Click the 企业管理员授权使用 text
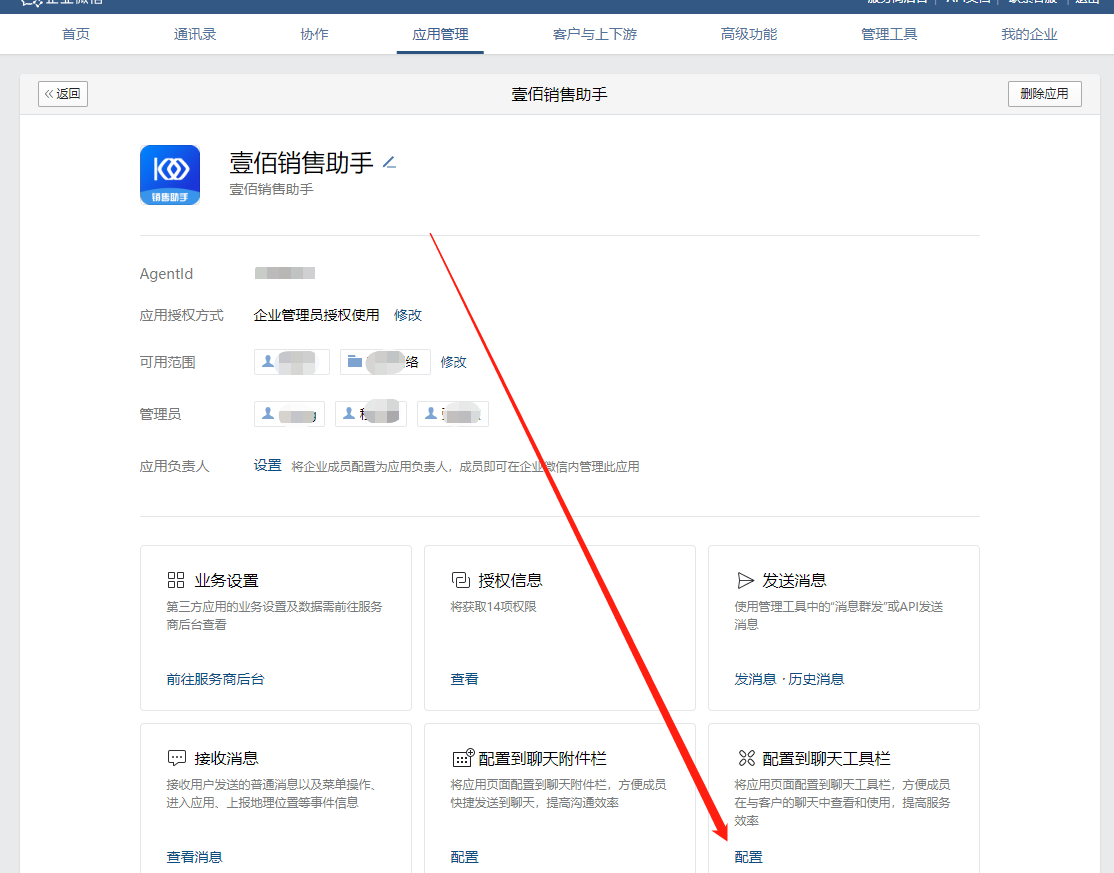The width and height of the screenshot is (1114, 873). tap(316, 315)
